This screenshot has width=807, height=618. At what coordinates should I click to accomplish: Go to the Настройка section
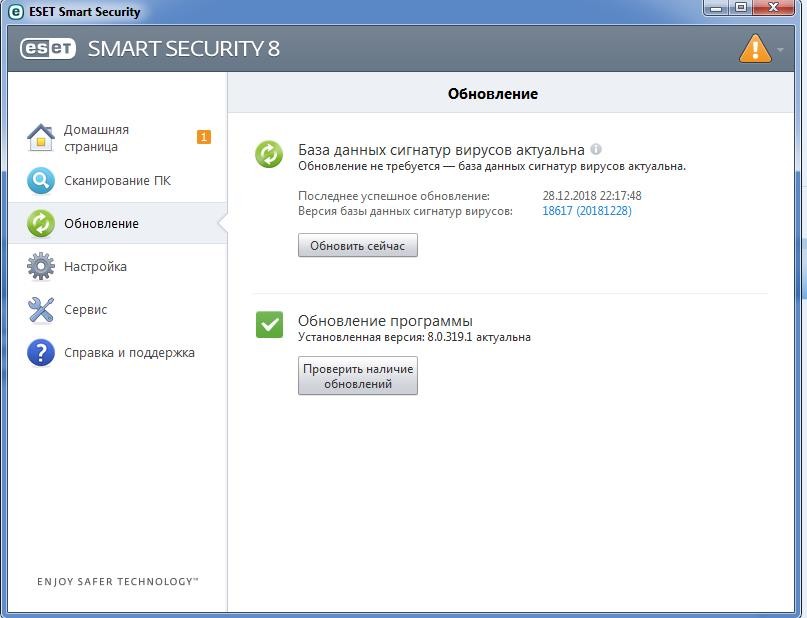coord(95,267)
